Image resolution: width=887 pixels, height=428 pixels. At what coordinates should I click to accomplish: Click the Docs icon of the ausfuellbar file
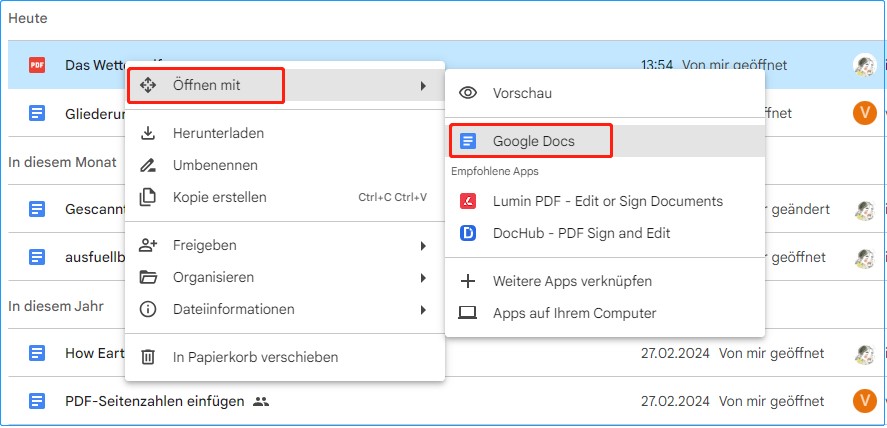(37, 257)
